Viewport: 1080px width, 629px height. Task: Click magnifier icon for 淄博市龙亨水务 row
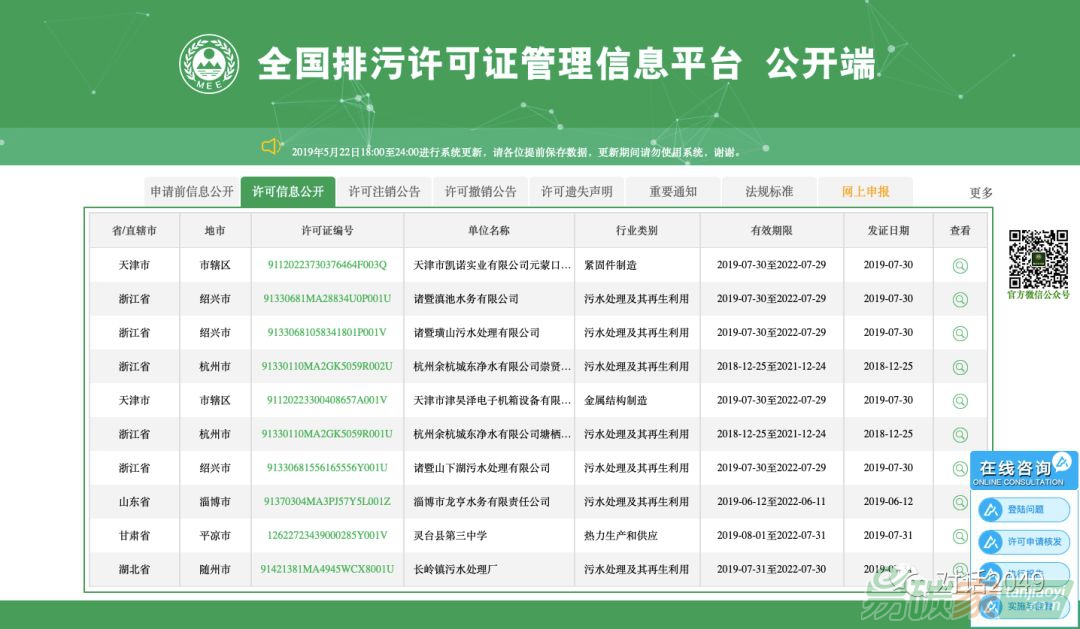pos(960,502)
